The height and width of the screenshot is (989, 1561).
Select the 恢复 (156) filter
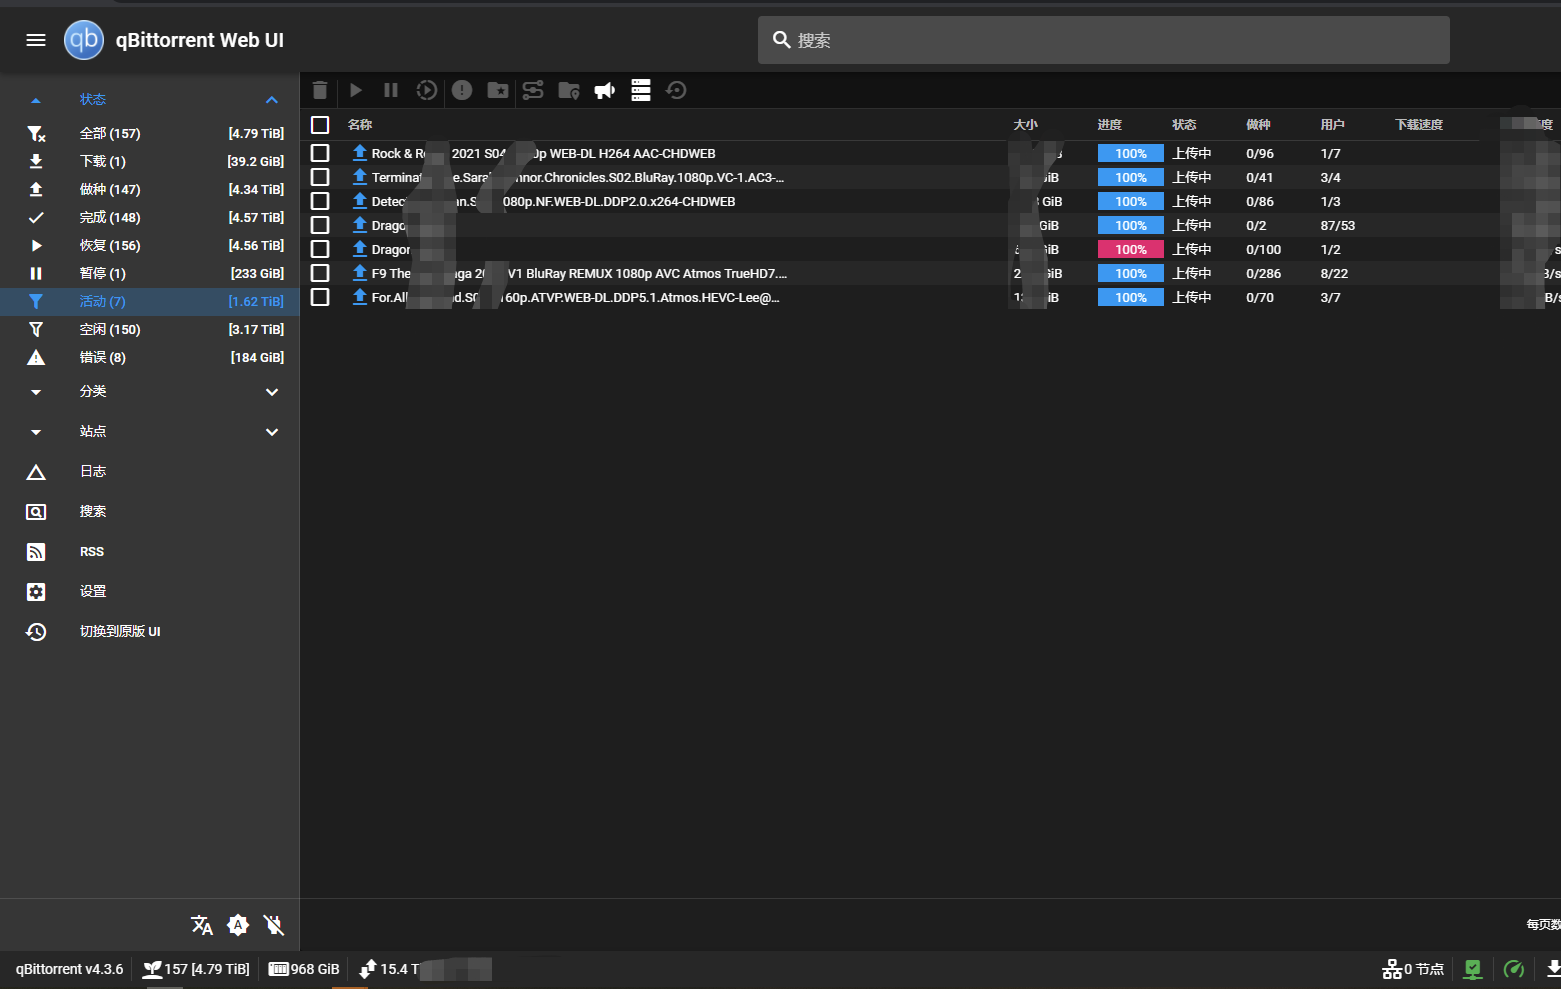150,245
